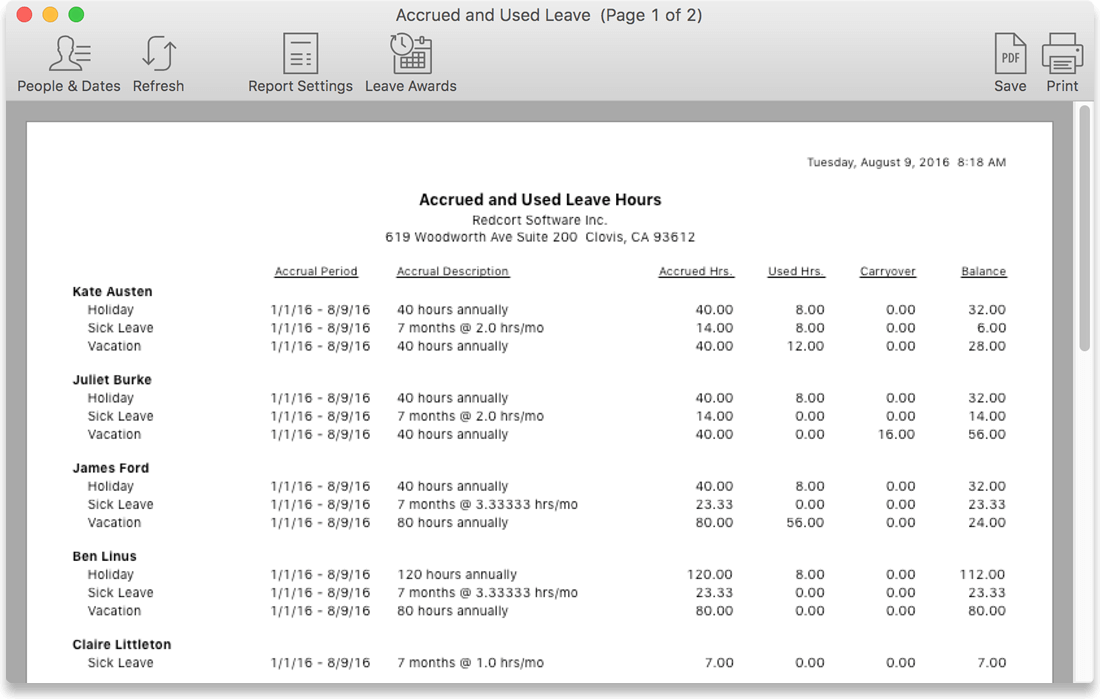Click Ben Linus's Vacation accrued 80.00
Image resolution: width=1100 pixels, height=699 pixels.
pos(714,611)
